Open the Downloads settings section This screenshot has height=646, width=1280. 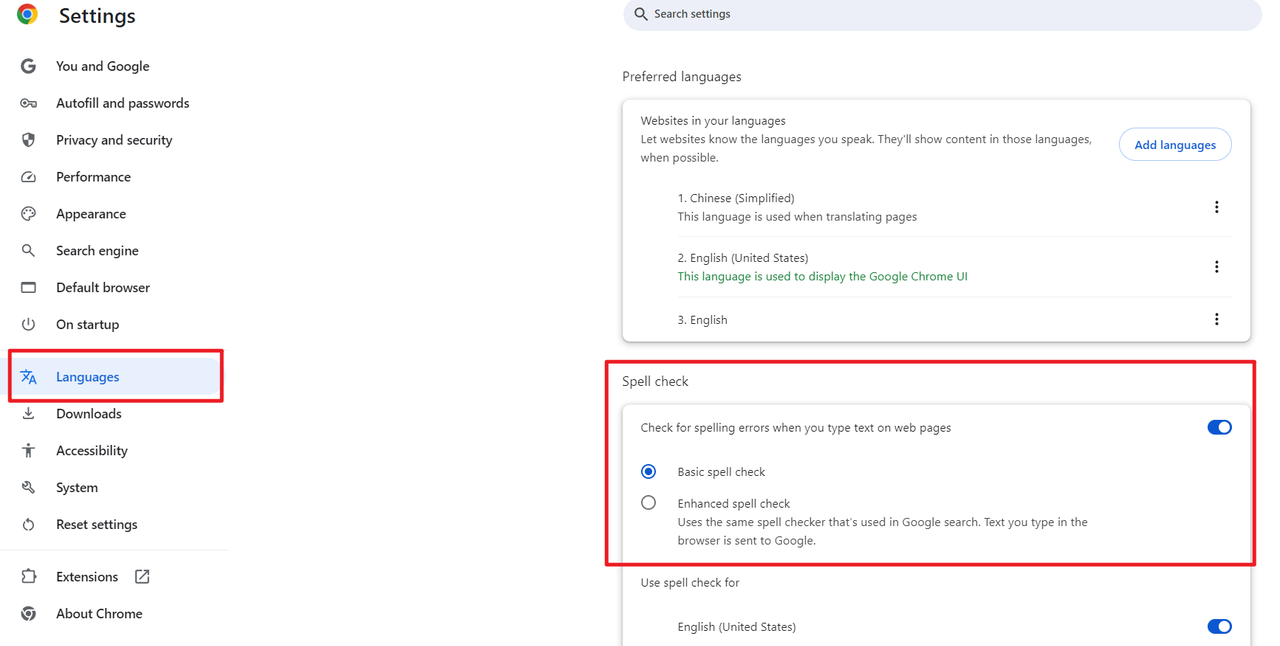coord(88,414)
